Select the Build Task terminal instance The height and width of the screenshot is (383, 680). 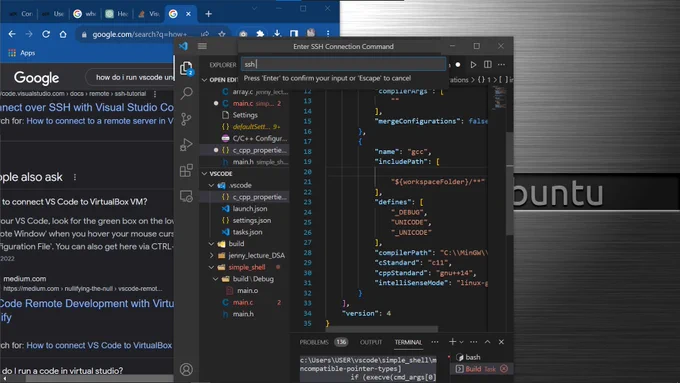480,369
